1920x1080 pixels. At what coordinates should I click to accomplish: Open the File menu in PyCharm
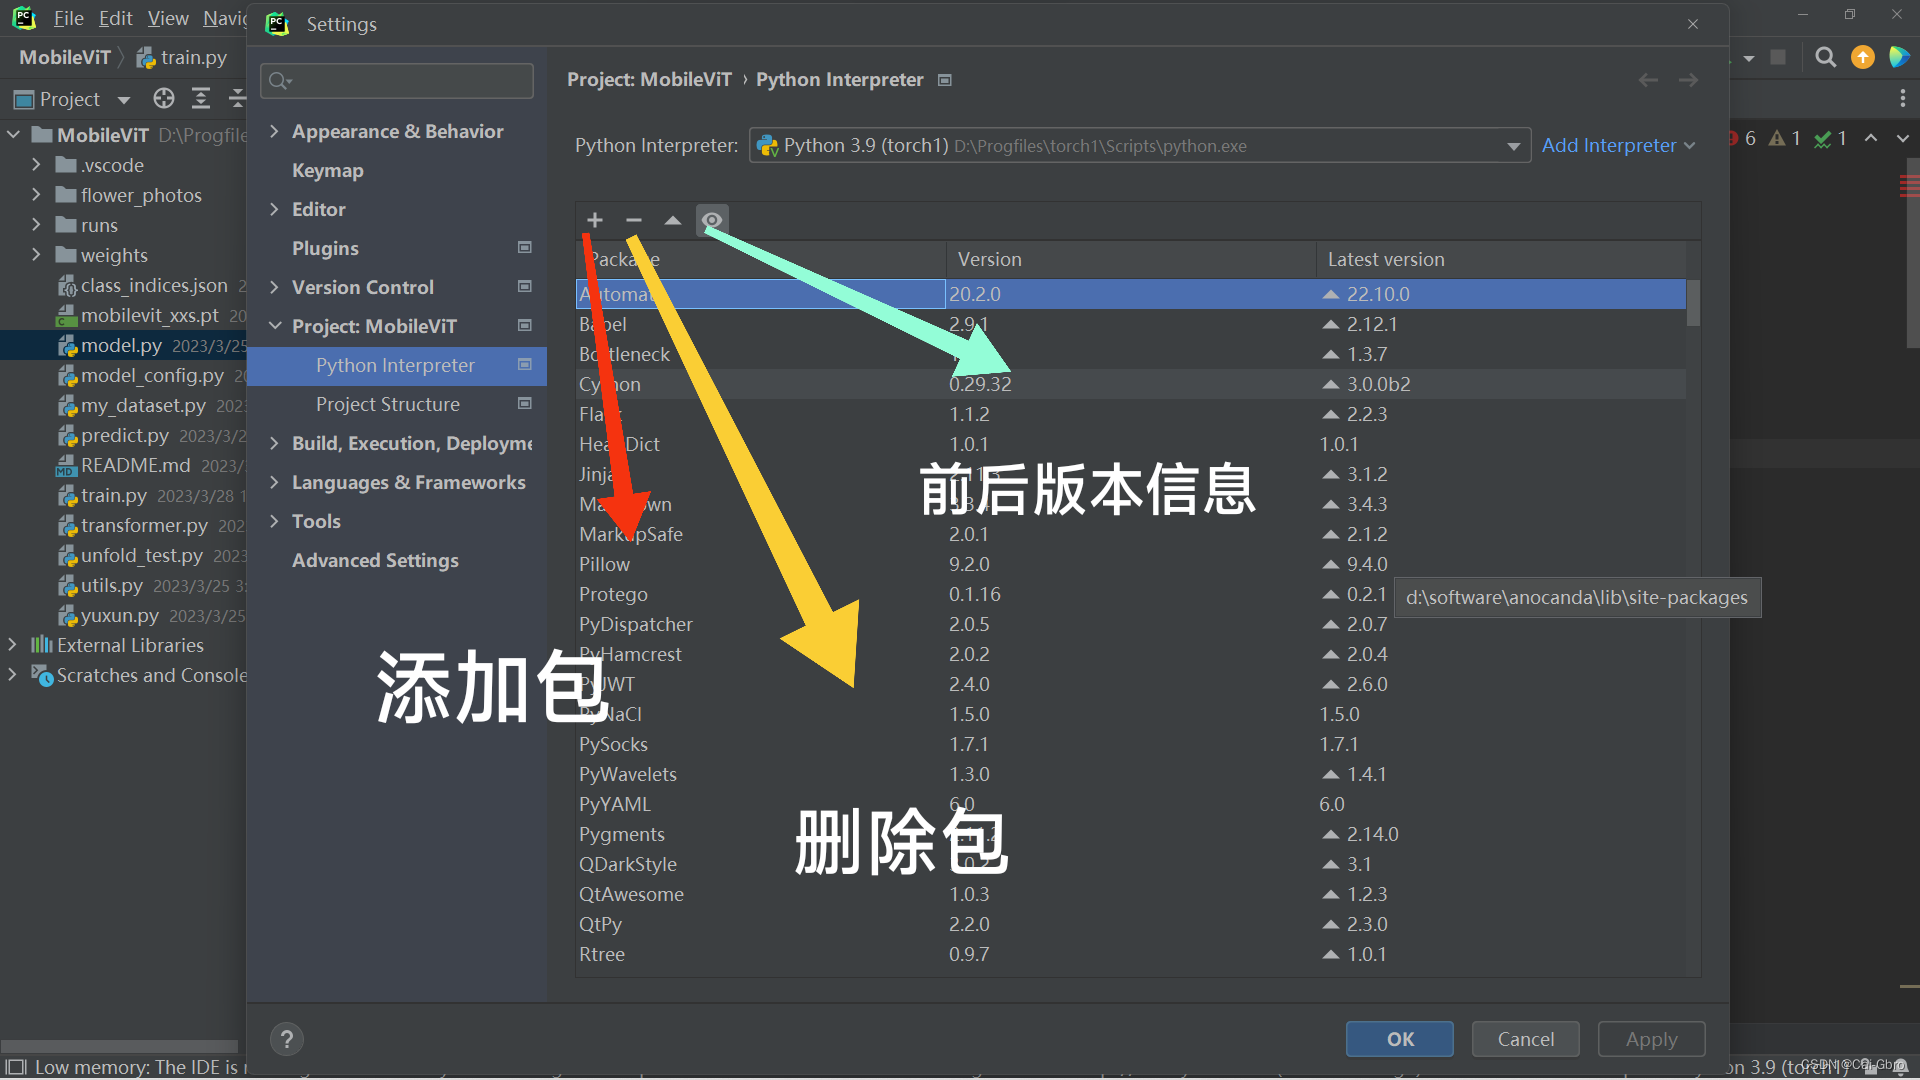click(x=68, y=18)
